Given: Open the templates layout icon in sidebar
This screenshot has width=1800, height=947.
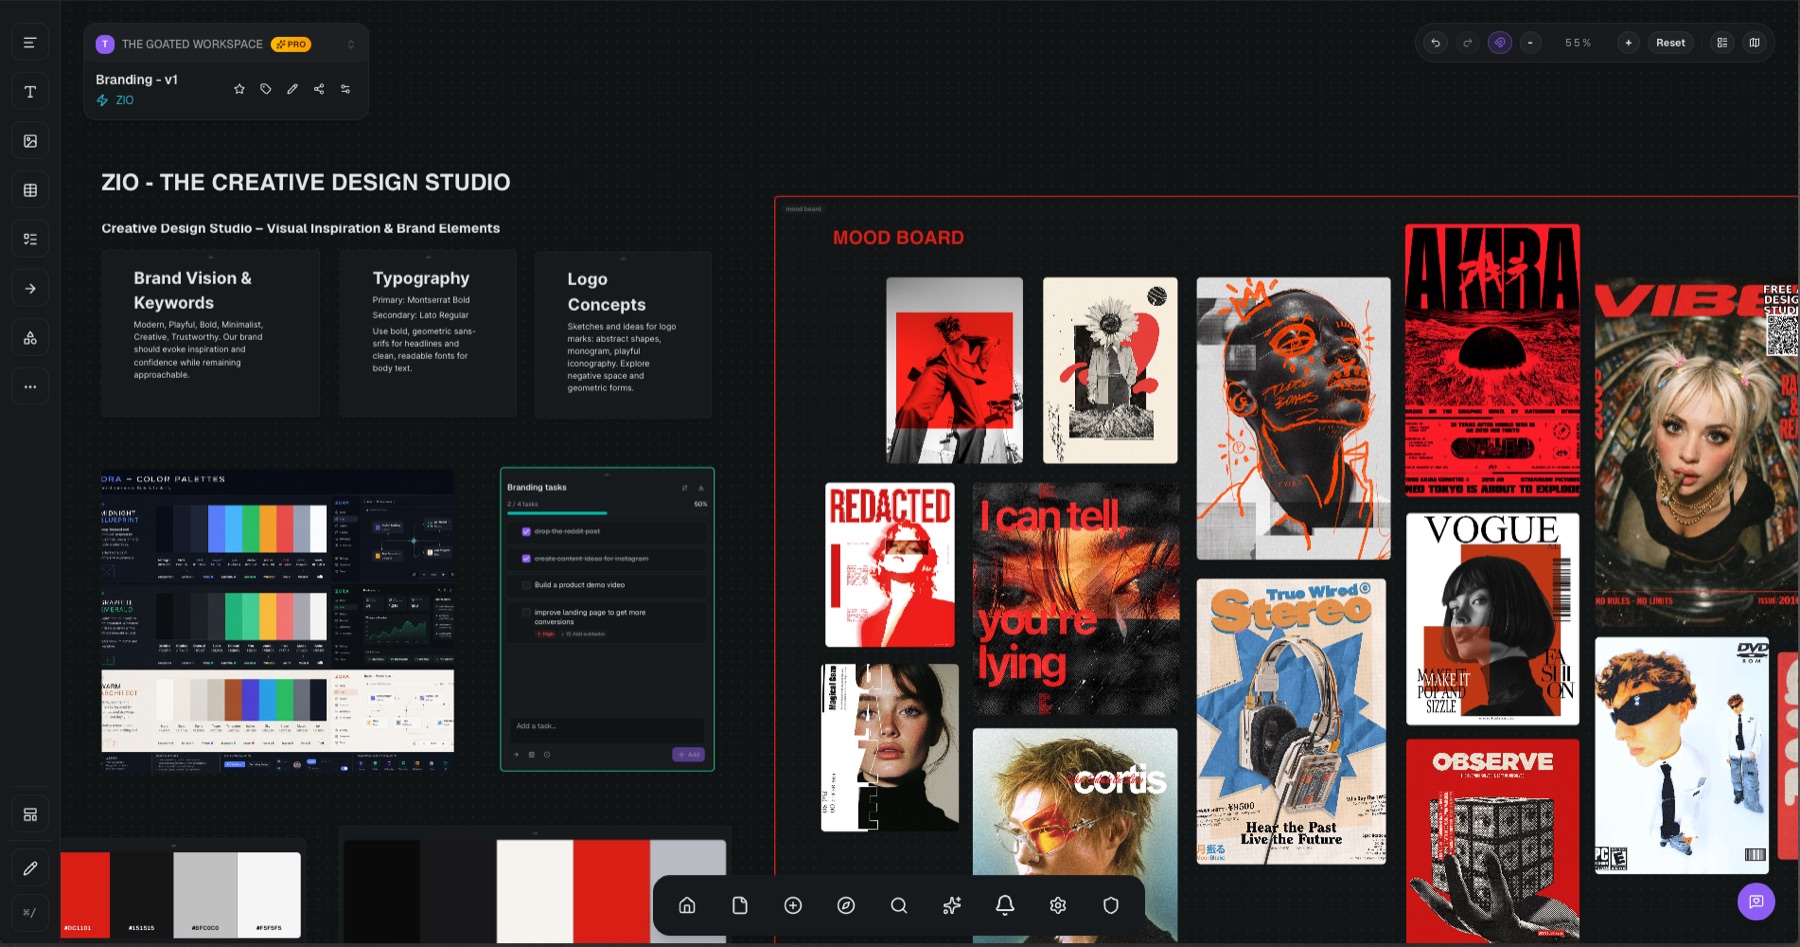Looking at the screenshot, I should tap(30, 815).
